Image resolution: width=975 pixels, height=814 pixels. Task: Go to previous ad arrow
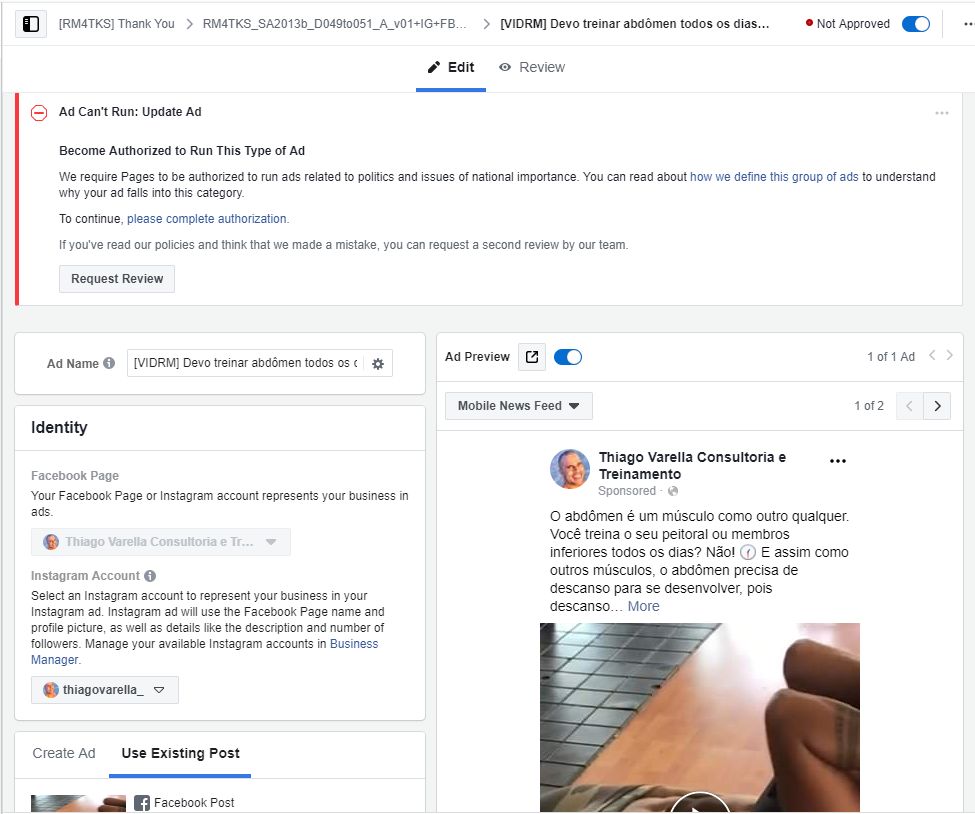tap(932, 355)
